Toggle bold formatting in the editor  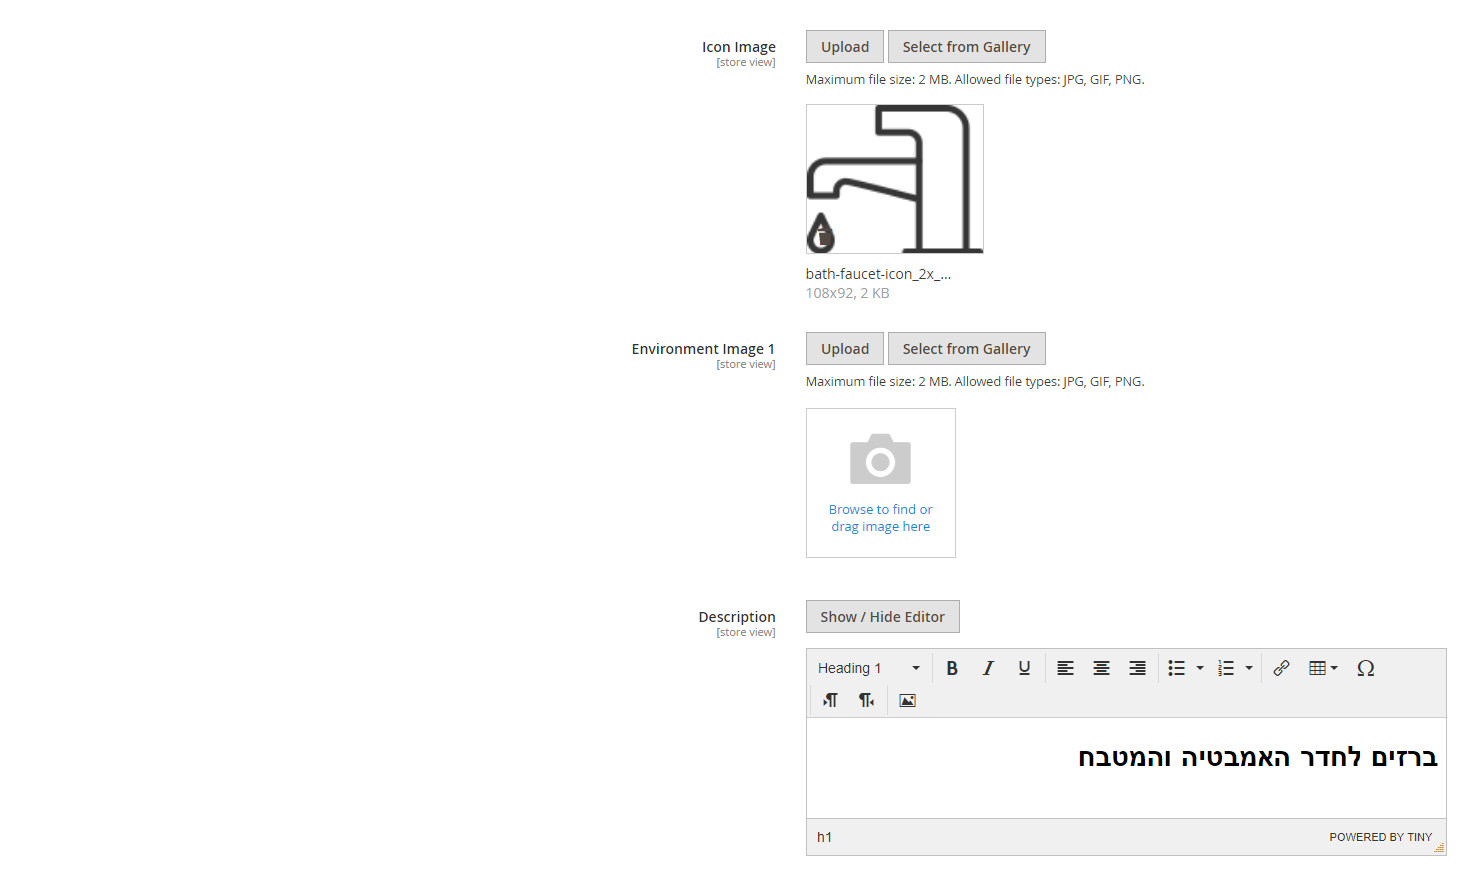(x=952, y=668)
